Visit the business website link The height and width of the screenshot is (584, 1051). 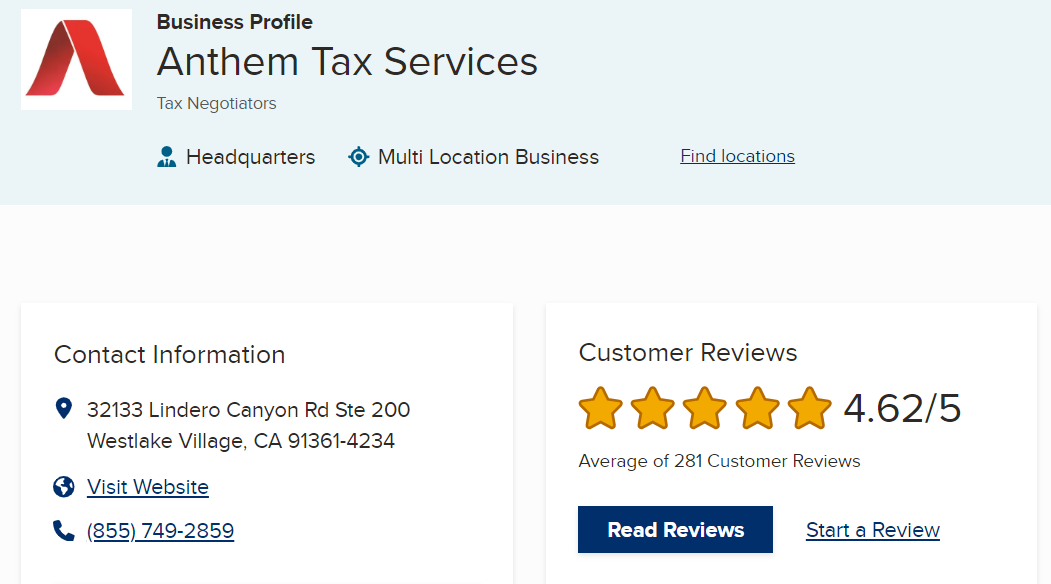click(147, 487)
